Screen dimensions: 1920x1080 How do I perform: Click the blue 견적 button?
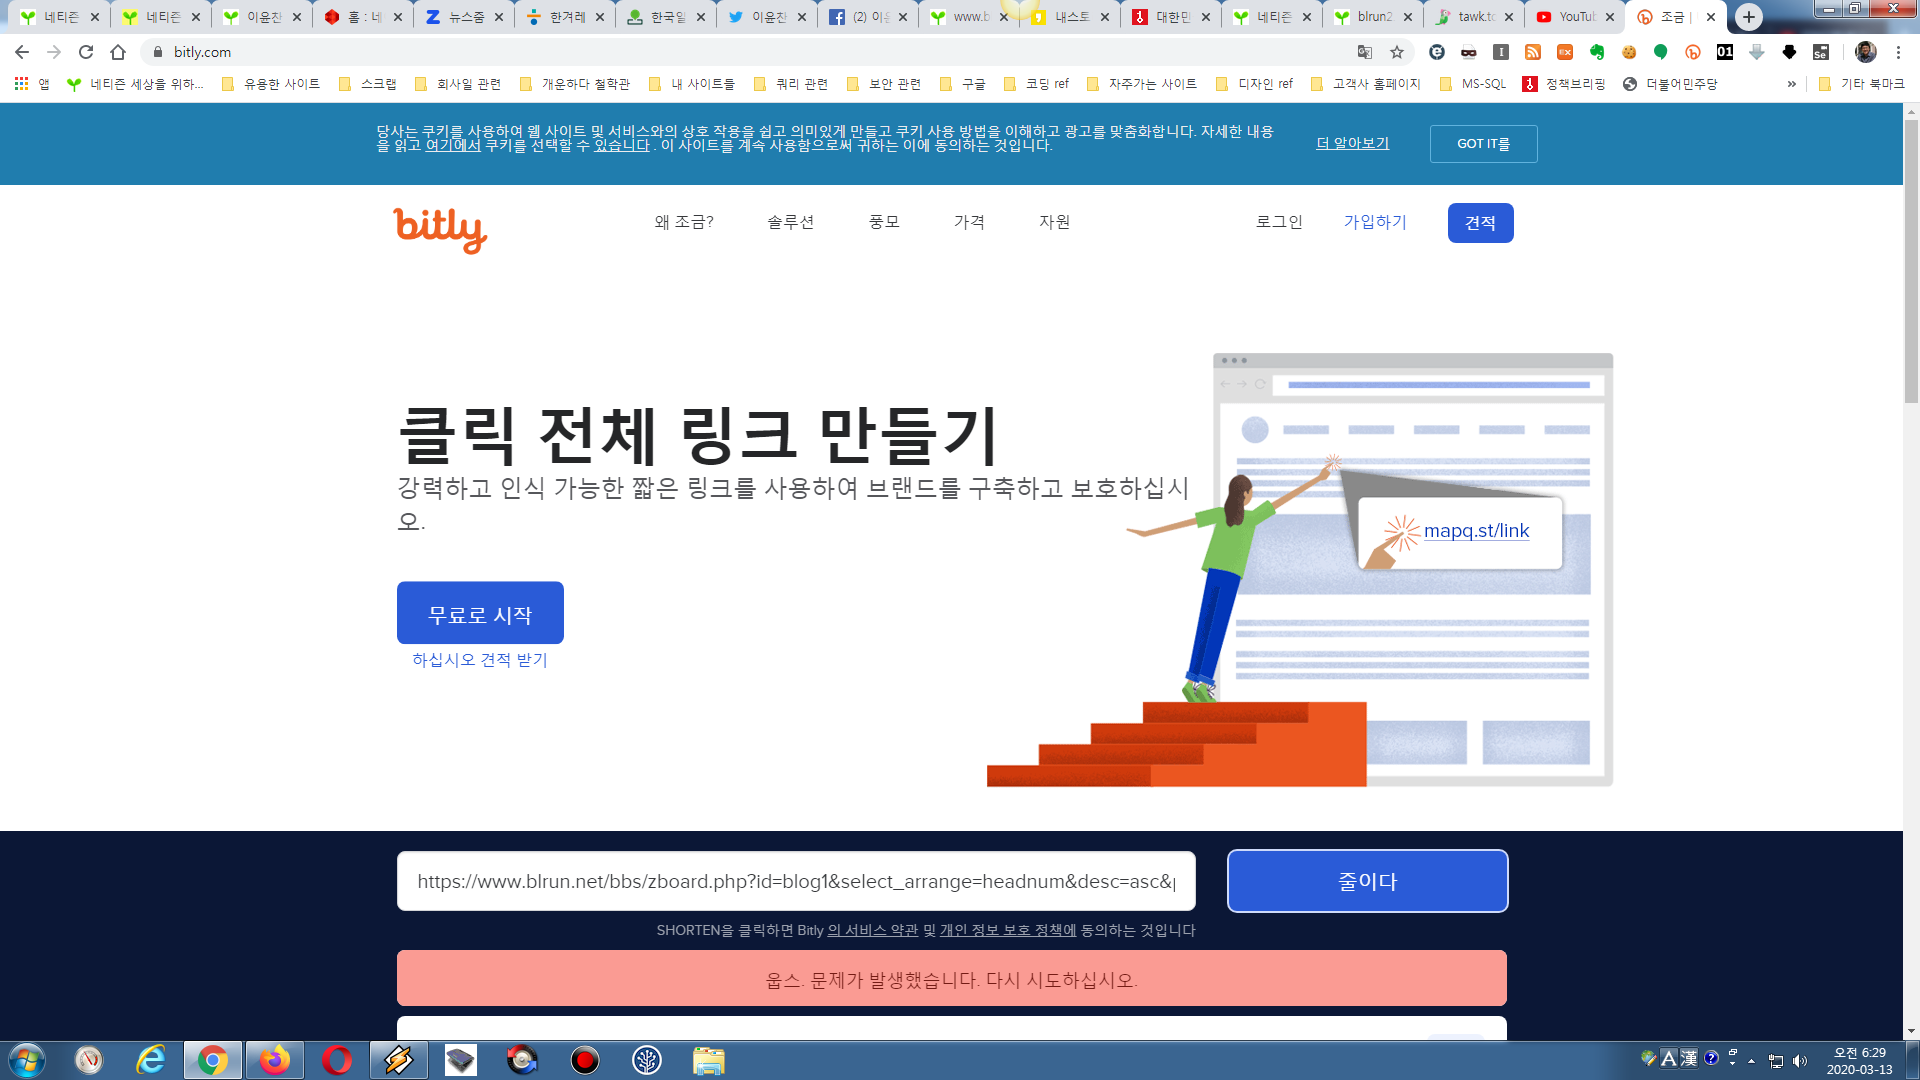[x=1480, y=223]
